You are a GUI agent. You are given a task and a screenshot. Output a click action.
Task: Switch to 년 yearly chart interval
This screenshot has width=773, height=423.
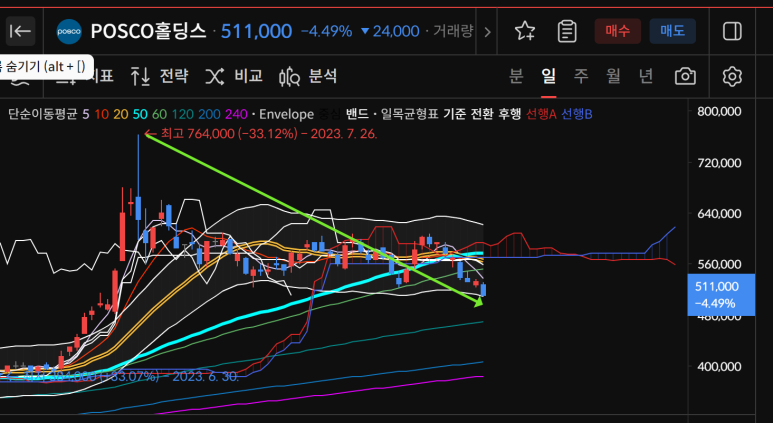tap(646, 76)
